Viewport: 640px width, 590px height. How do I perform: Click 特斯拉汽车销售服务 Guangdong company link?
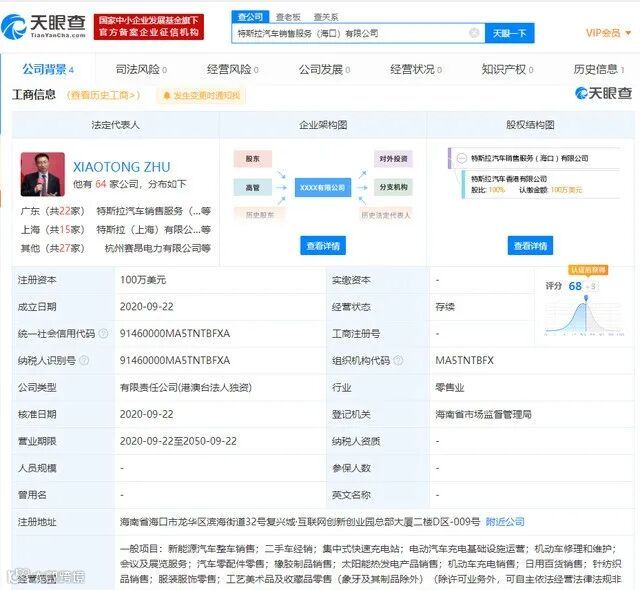153,211
